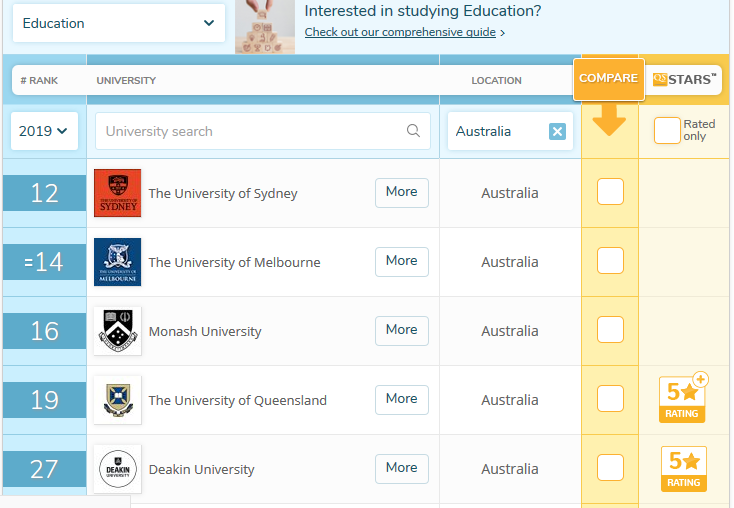Viewport: 734px width, 508px height.
Task: Tick compare checkbox for Monash University
Action: pyautogui.click(x=610, y=330)
